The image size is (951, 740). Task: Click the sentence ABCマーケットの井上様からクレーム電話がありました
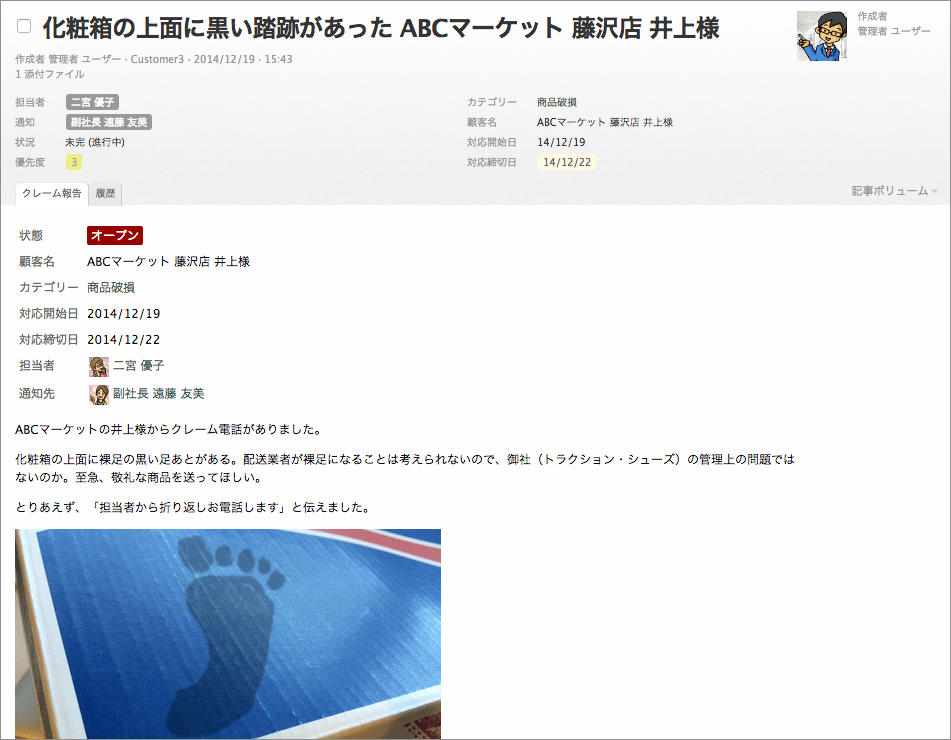click(x=169, y=429)
